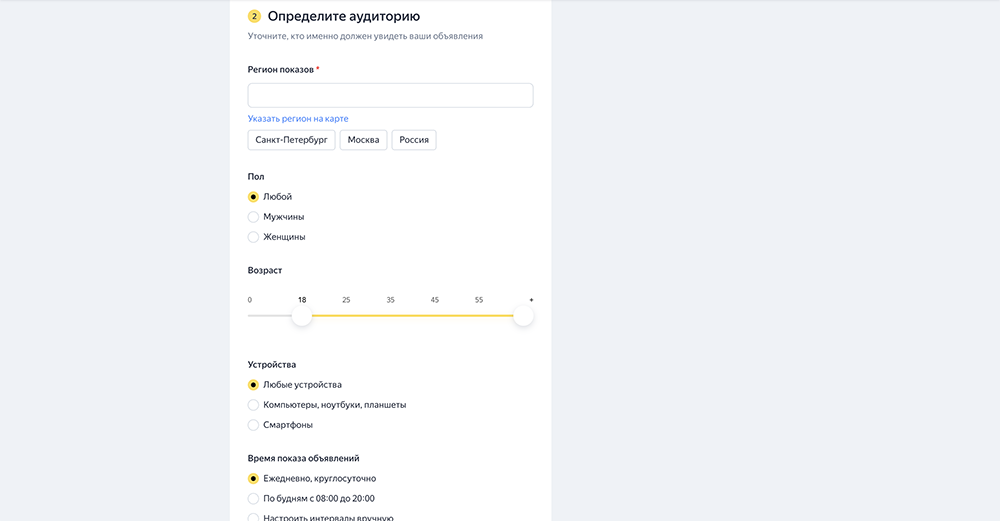Viewport: 1000px width, 521px height.
Task: Select Настроить интервалы вручную option
Action: (x=254, y=517)
